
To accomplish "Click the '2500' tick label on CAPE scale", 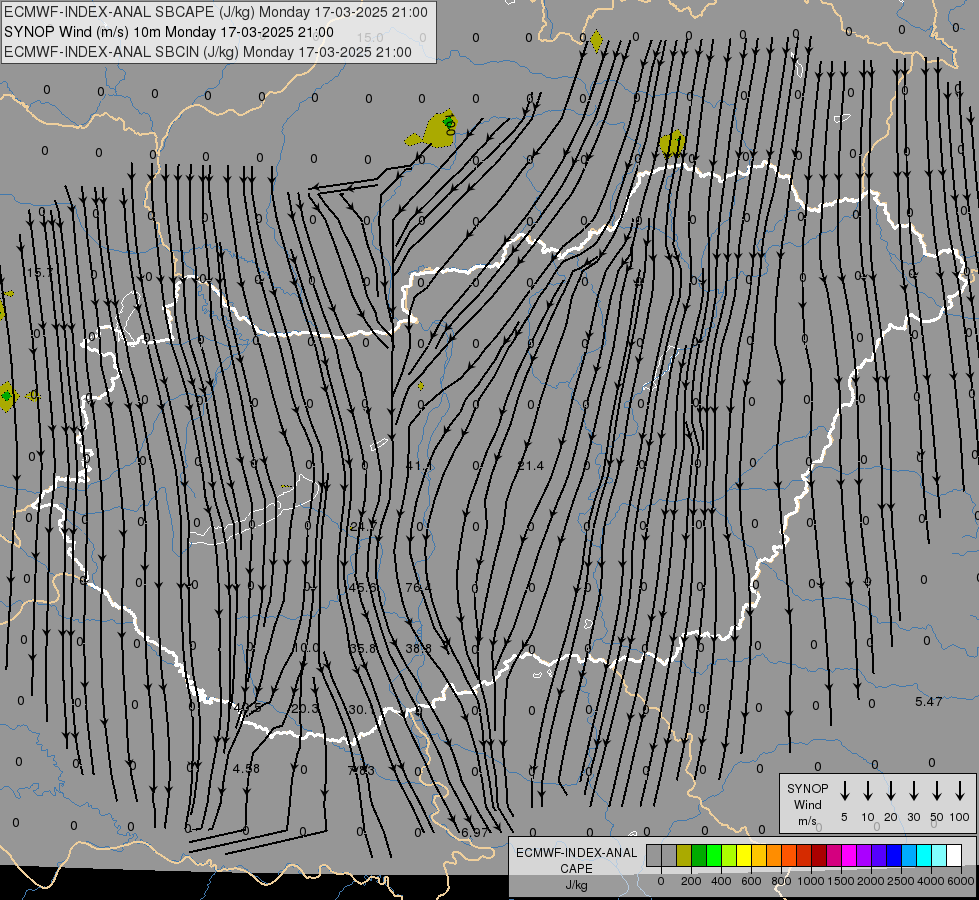I will [900, 881].
